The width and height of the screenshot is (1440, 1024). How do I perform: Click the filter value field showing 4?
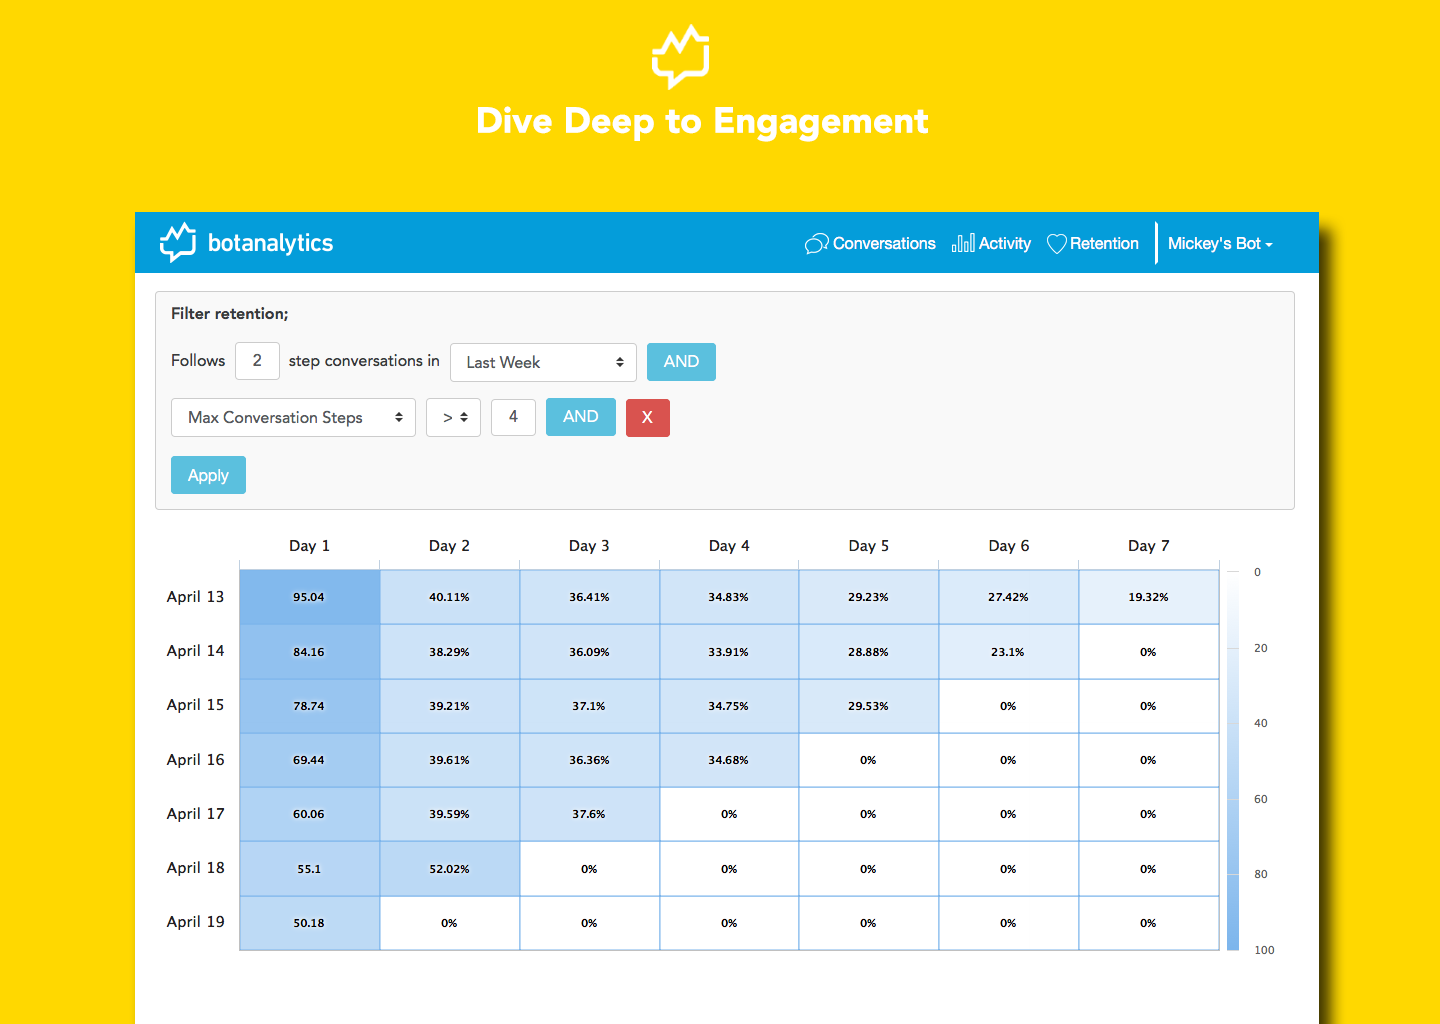pyautogui.click(x=513, y=417)
